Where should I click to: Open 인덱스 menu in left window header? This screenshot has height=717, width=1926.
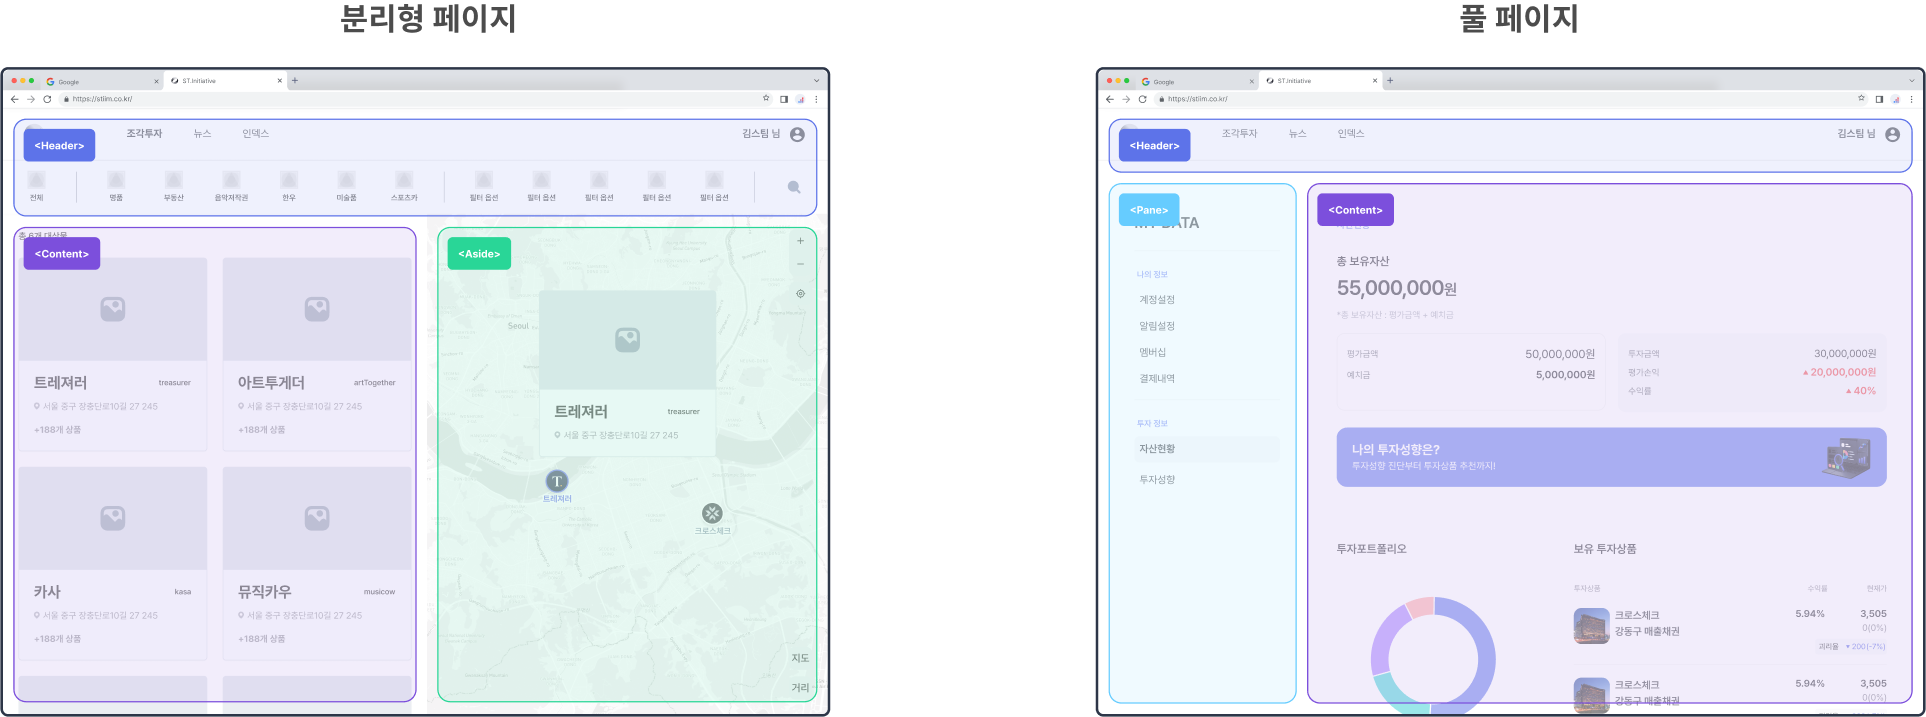255,134
